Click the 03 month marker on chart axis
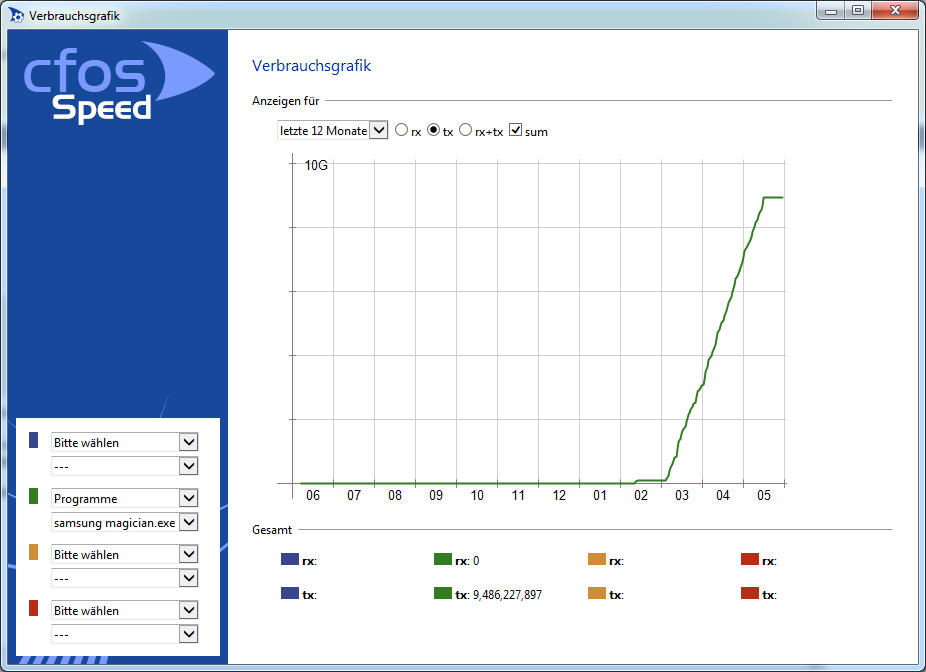 [x=682, y=495]
